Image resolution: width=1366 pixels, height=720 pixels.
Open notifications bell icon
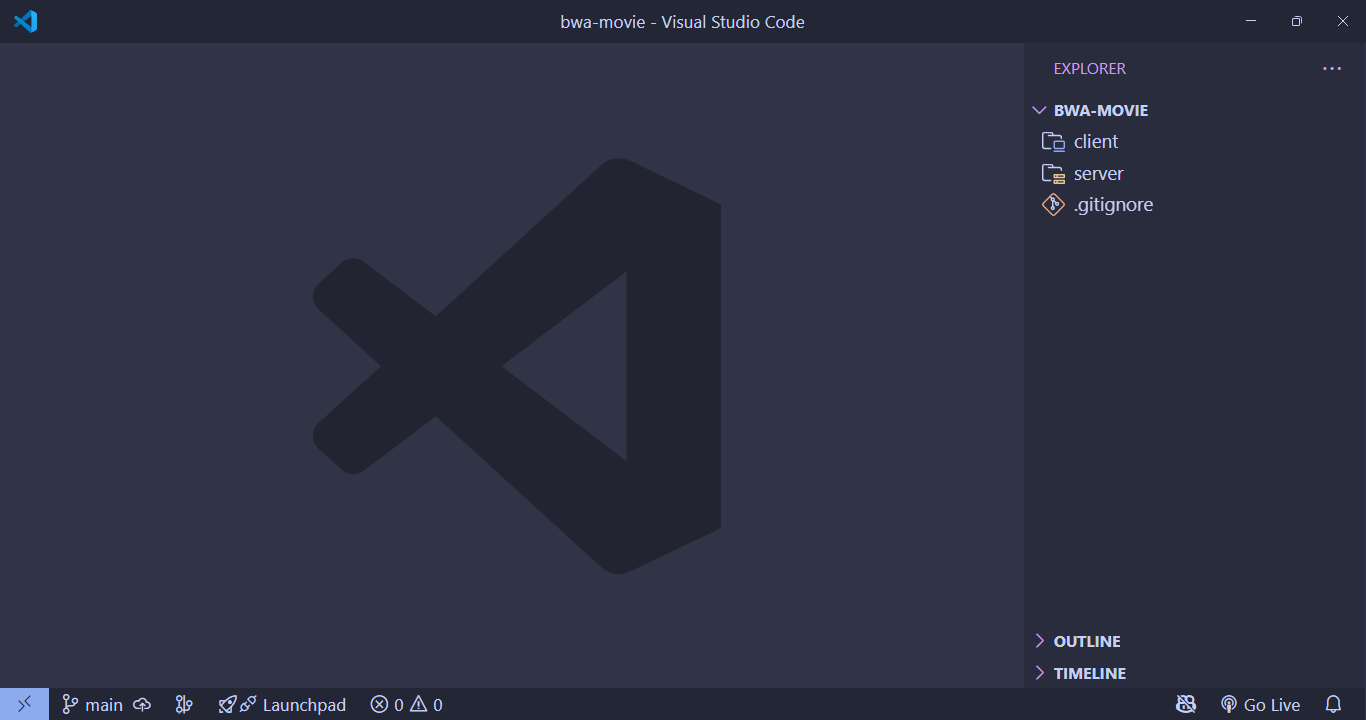[1333, 705]
